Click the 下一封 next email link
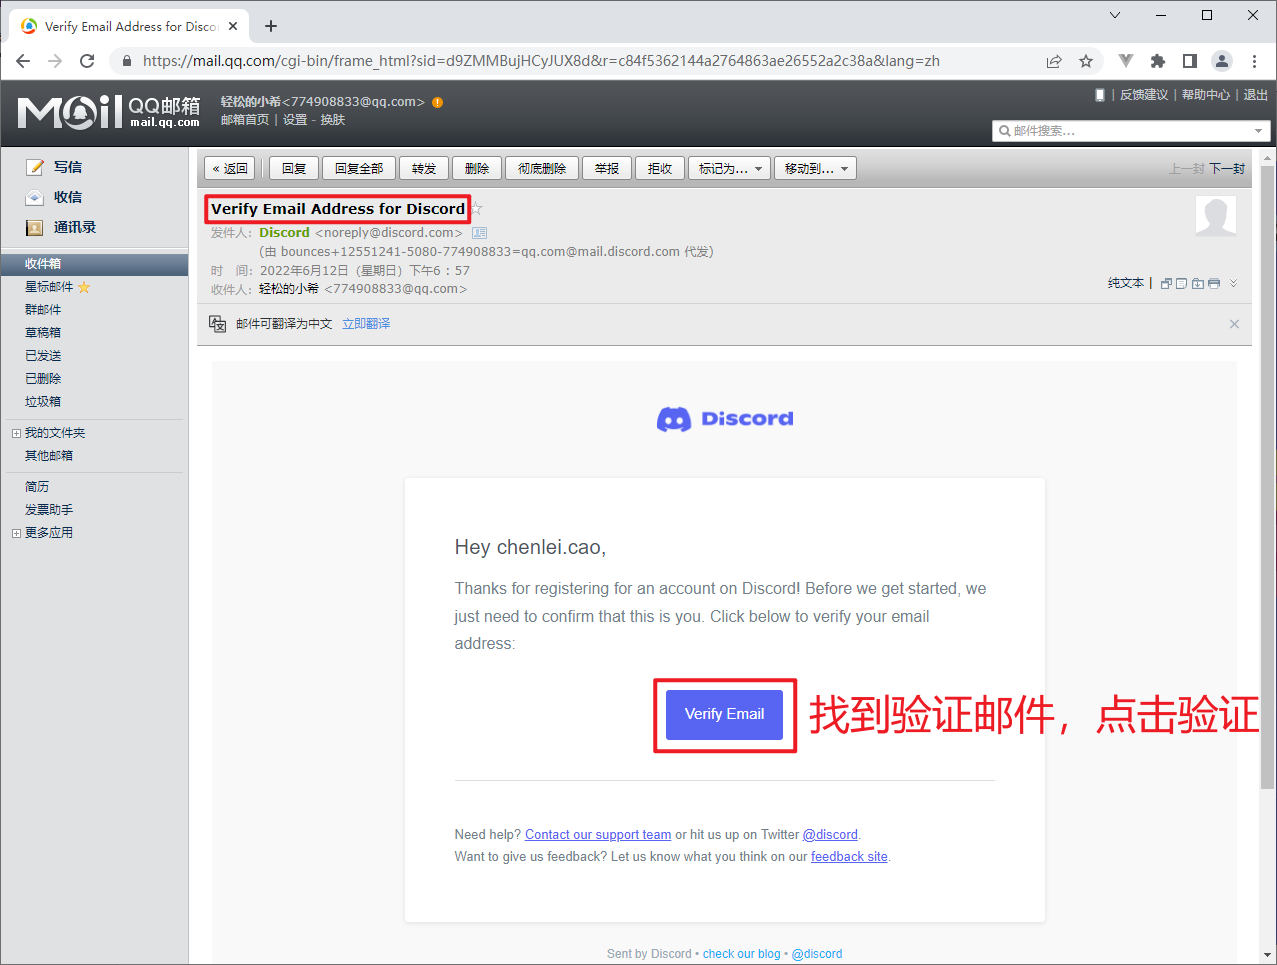Image resolution: width=1277 pixels, height=965 pixels. pos(1227,169)
